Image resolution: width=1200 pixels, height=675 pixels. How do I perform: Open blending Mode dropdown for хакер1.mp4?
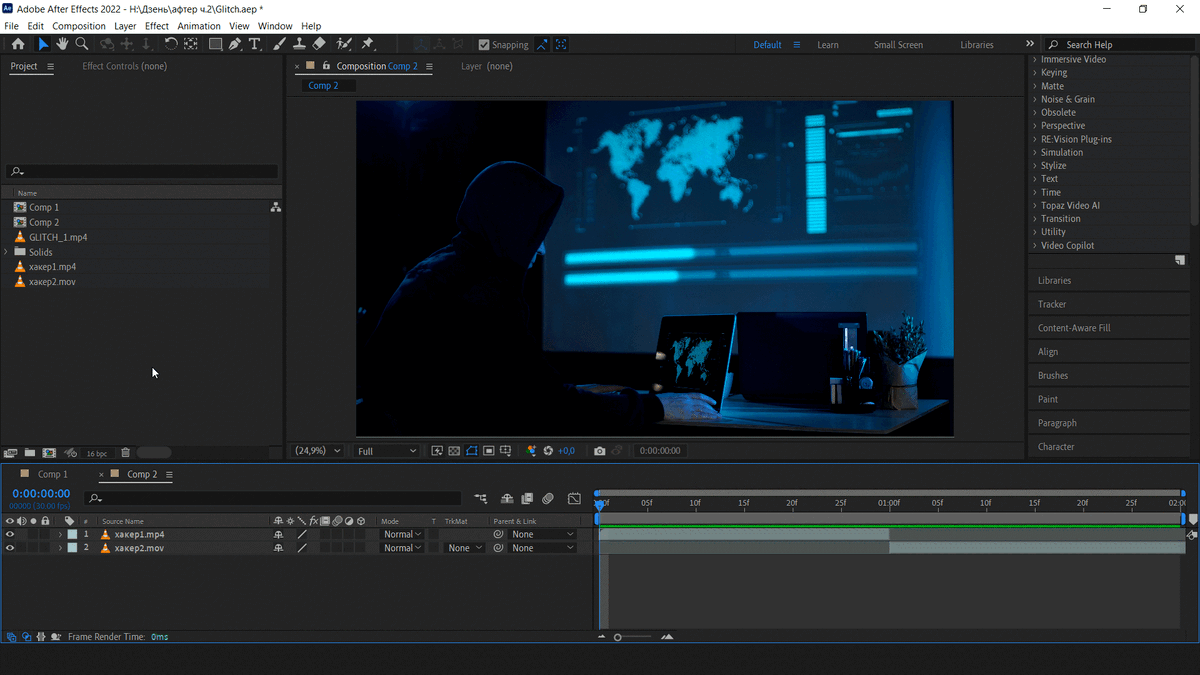(402, 534)
